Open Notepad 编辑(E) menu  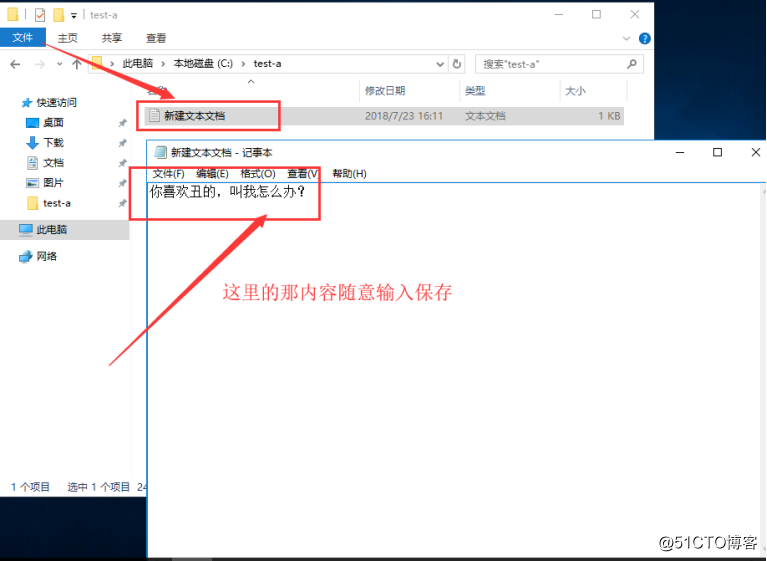coord(212,174)
